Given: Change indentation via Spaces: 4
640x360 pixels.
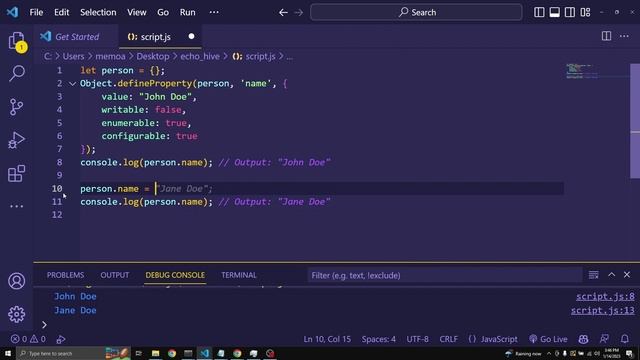Looking at the screenshot, I should coord(378,339).
